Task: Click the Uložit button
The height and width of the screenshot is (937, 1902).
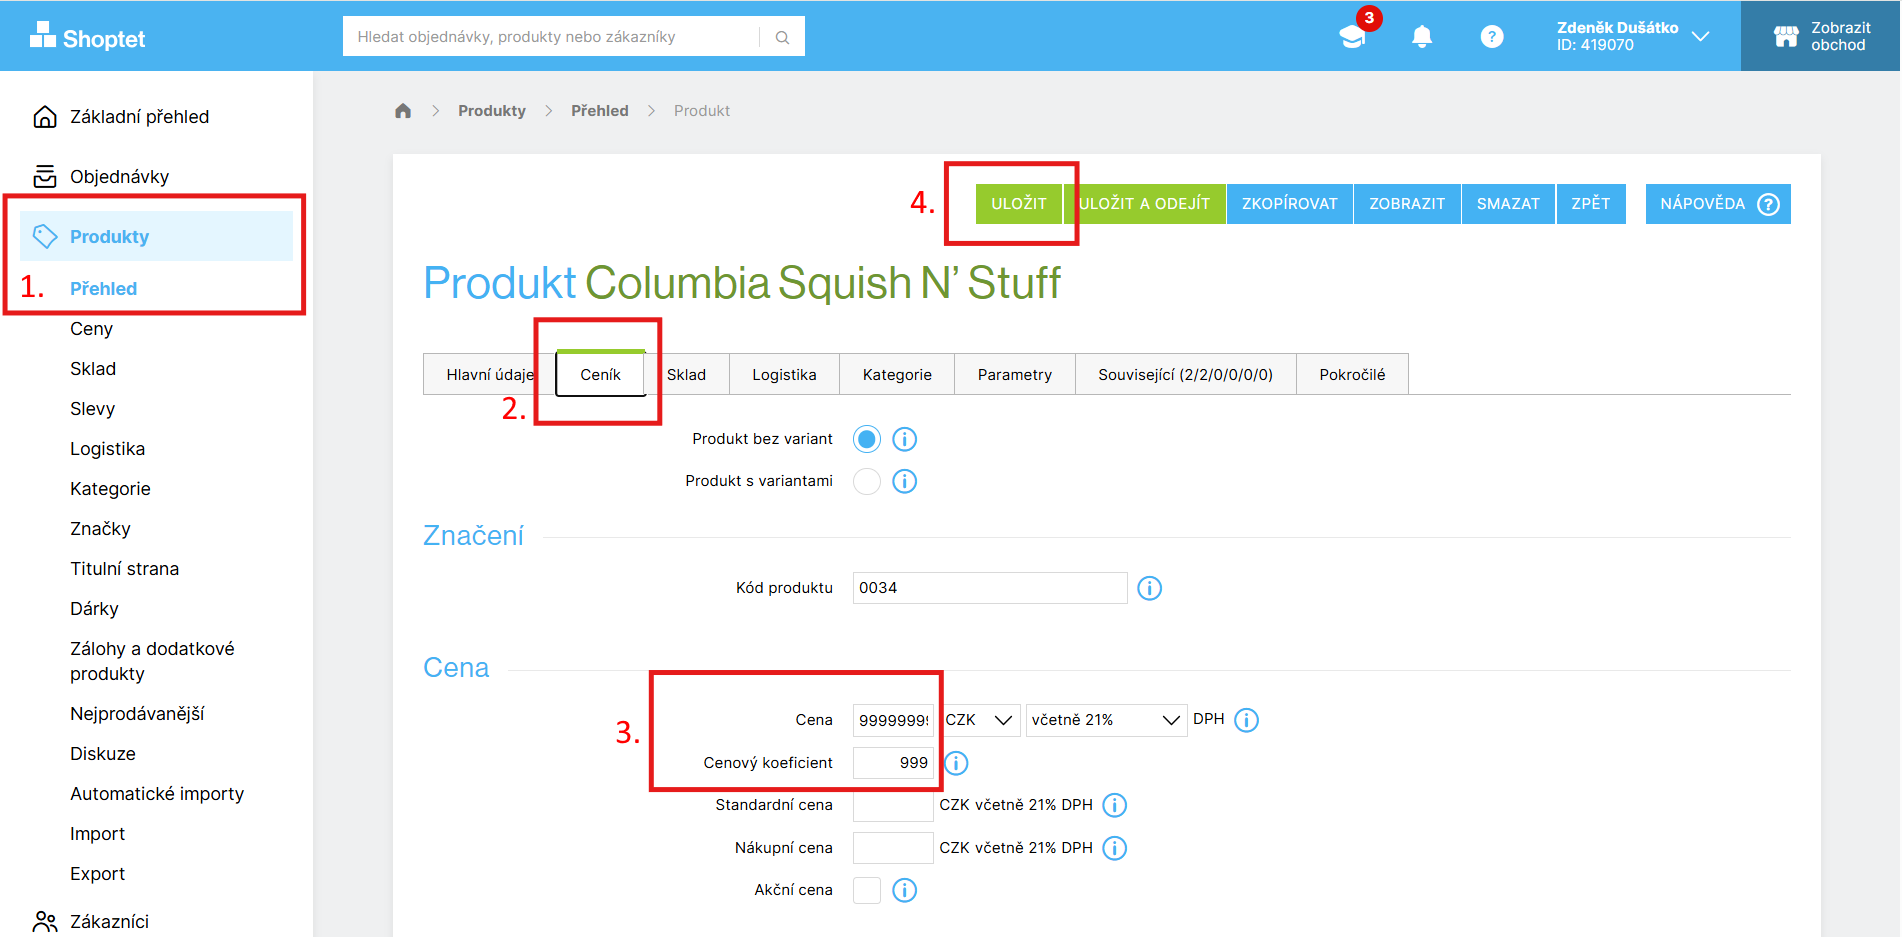Action: [x=1019, y=204]
